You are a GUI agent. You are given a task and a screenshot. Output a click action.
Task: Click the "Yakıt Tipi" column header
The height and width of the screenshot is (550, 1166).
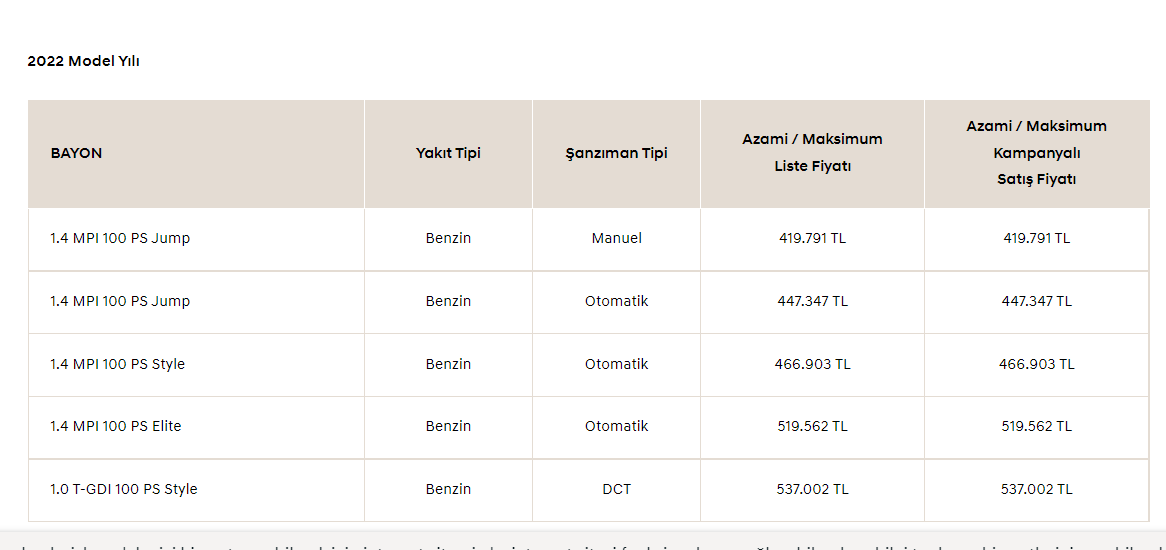pyautogui.click(x=448, y=153)
